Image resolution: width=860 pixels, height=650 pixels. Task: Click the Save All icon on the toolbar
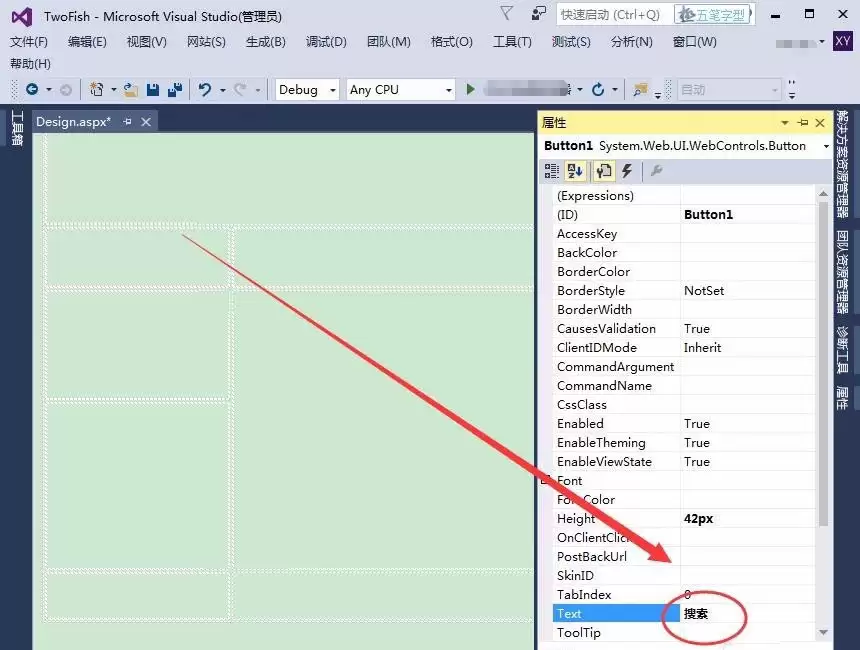point(175,90)
